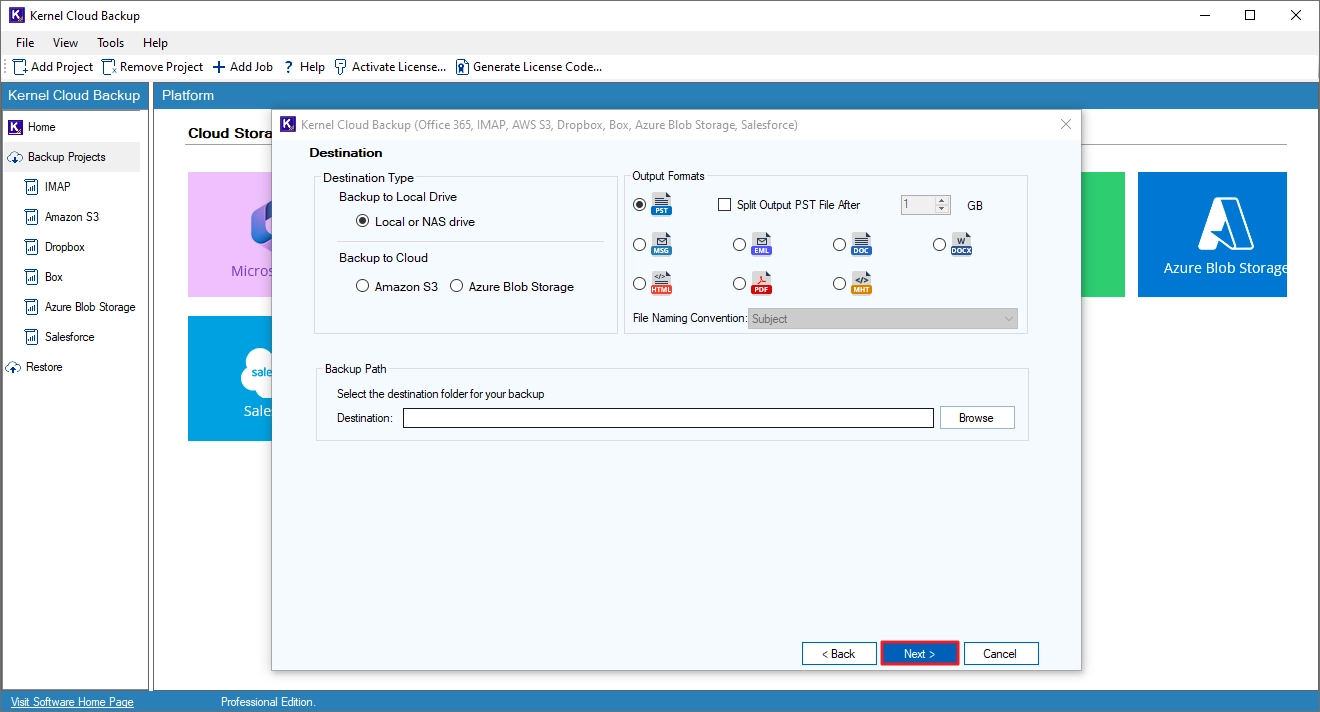Click the Browse button
1320x712 pixels.
977,418
